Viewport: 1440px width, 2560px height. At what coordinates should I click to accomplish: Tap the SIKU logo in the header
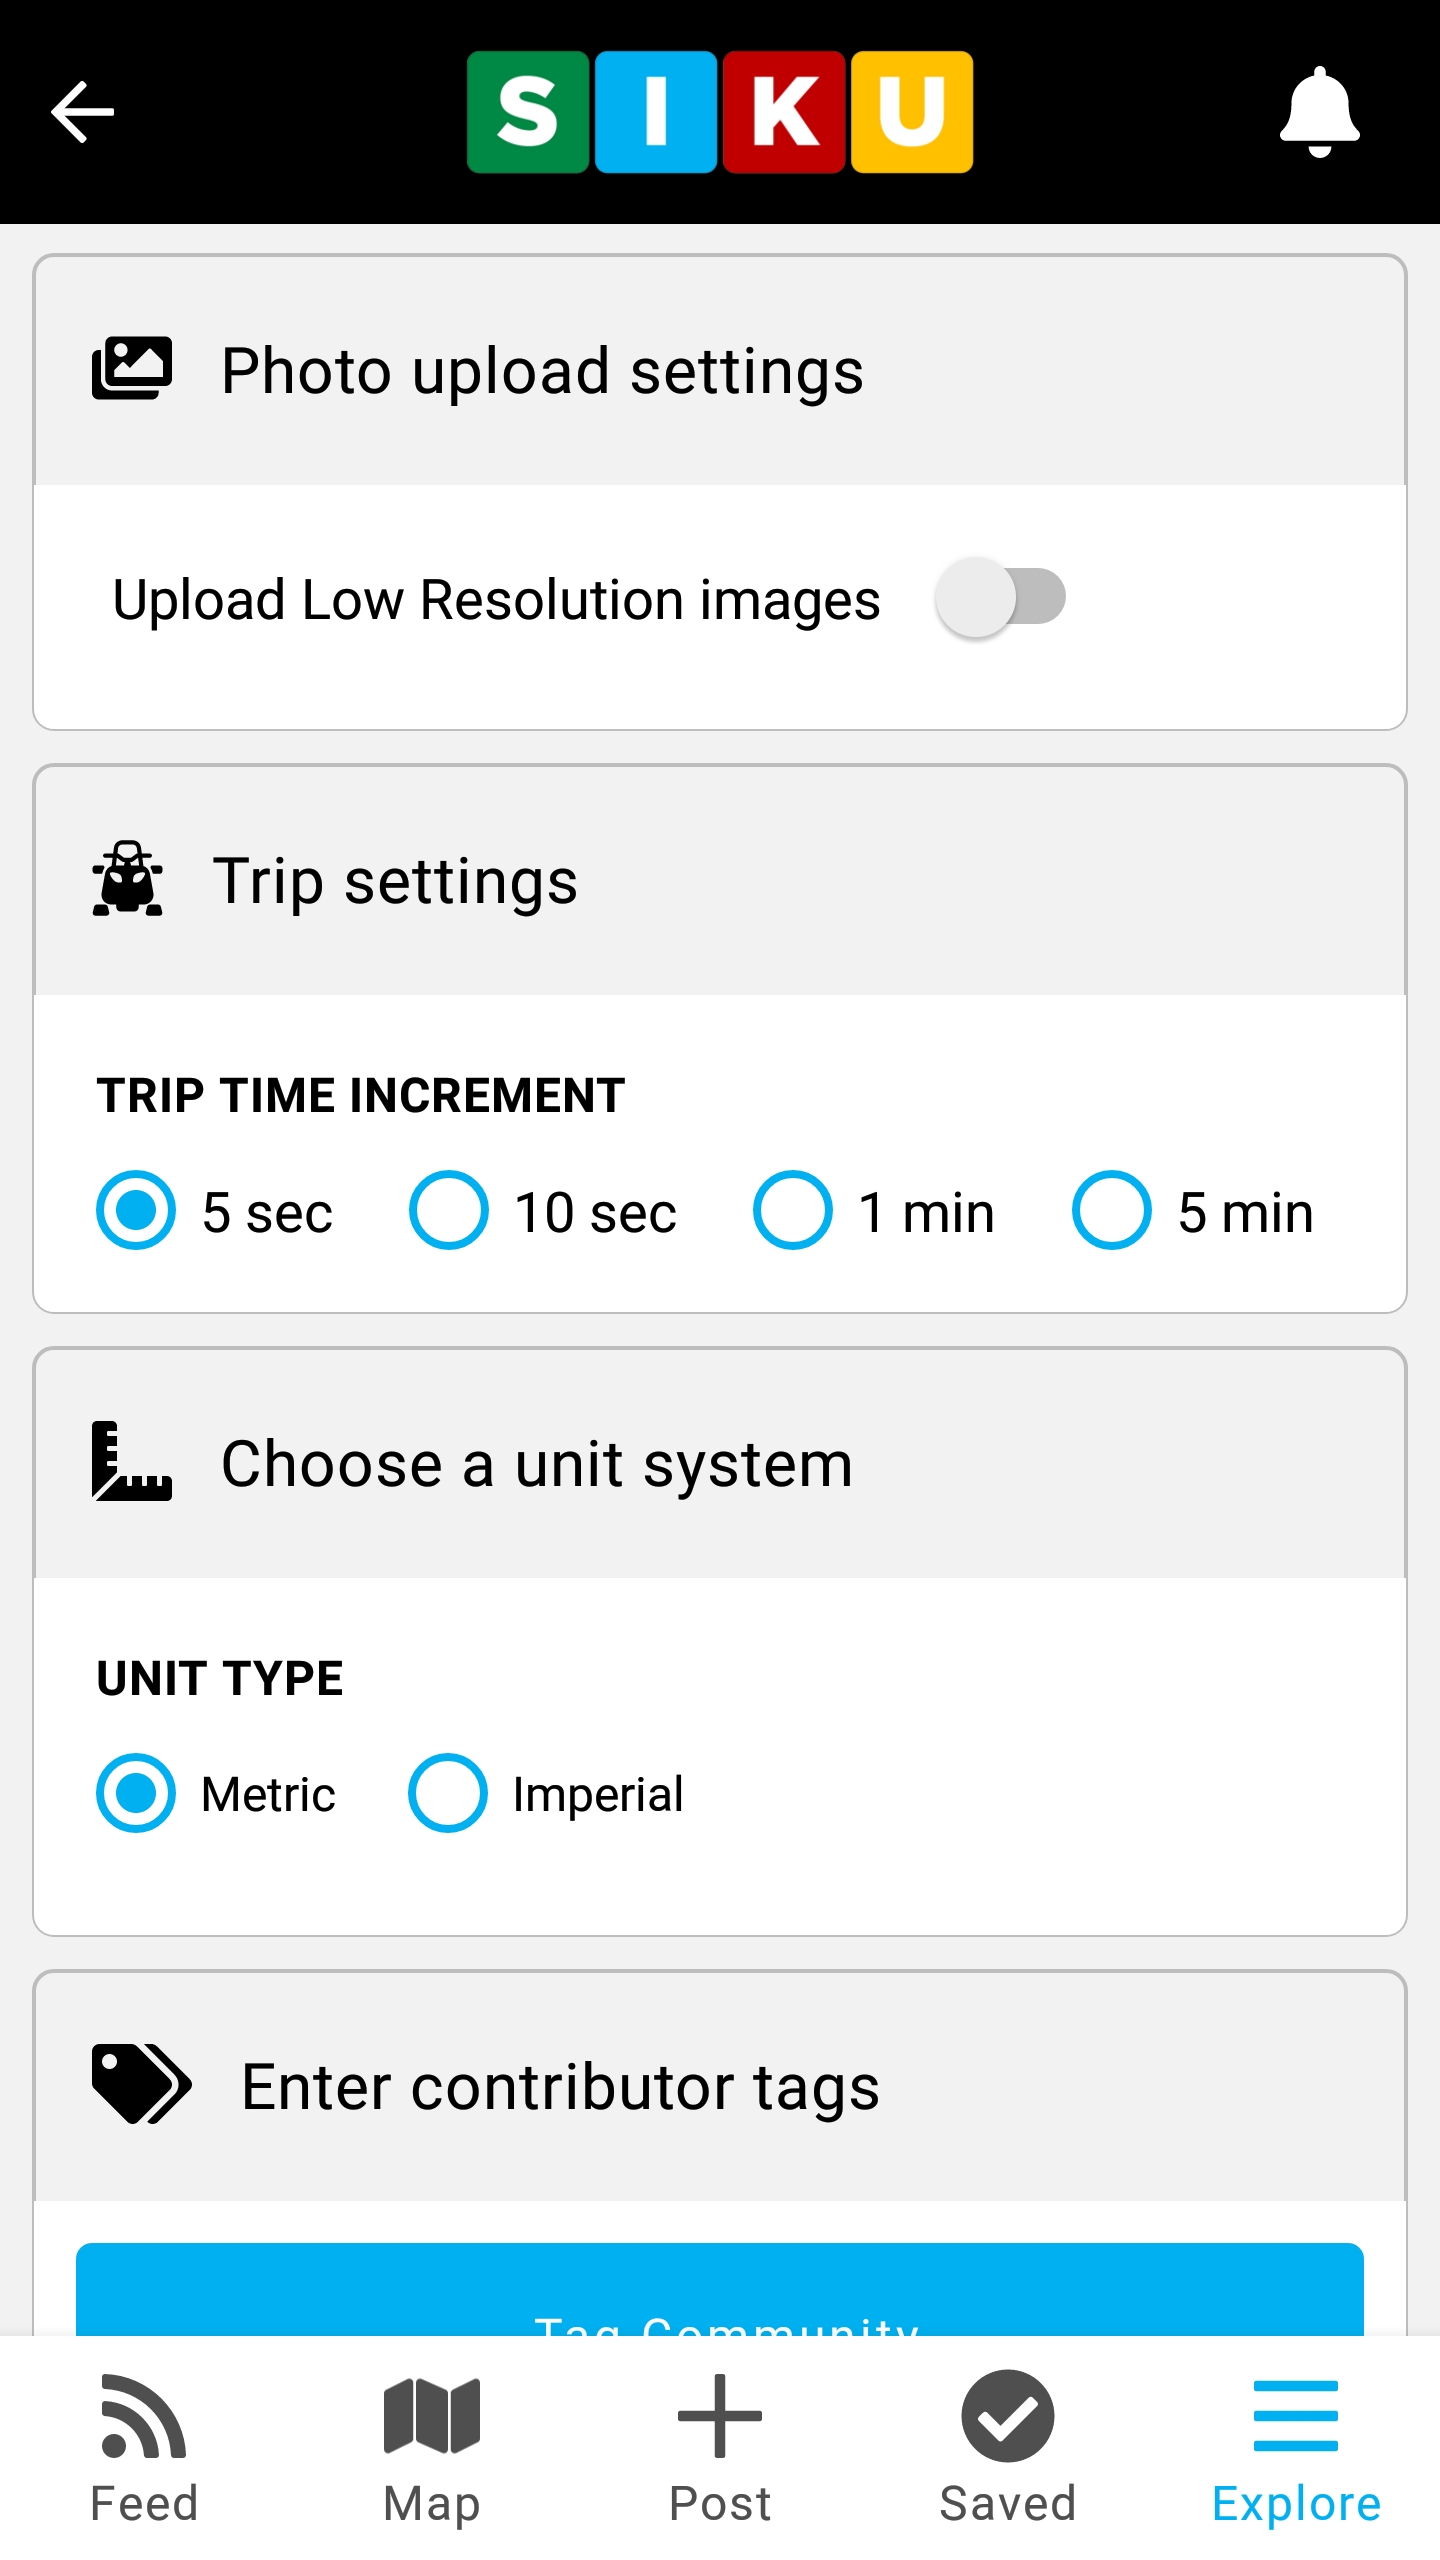click(x=720, y=112)
